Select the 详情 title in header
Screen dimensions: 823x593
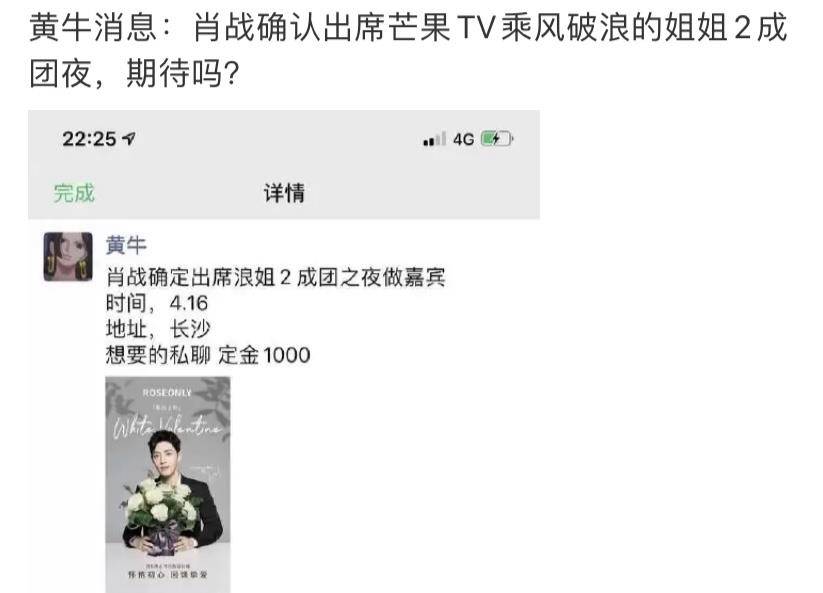pyautogui.click(x=284, y=193)
